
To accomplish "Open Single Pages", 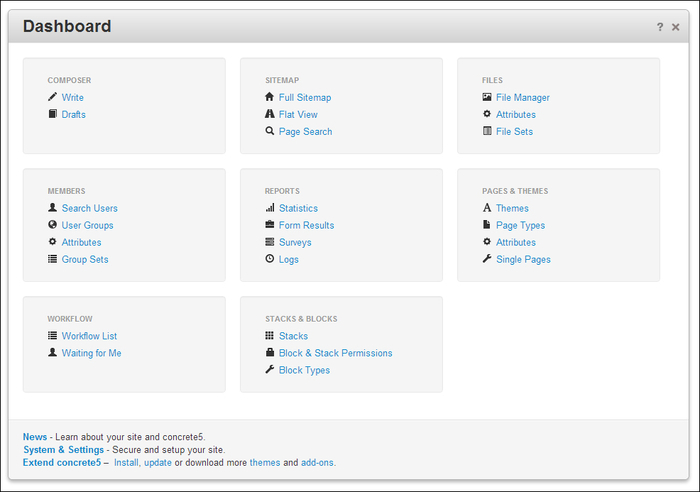I will click(x=523, y=259).
